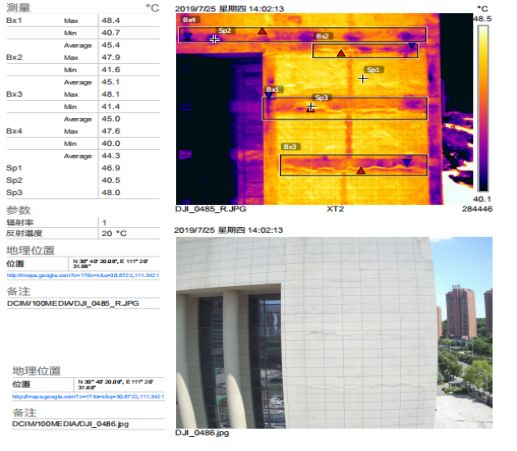Select the Sp1 label tag
This screenshot has height=451, width=517.
pos(374,70)
